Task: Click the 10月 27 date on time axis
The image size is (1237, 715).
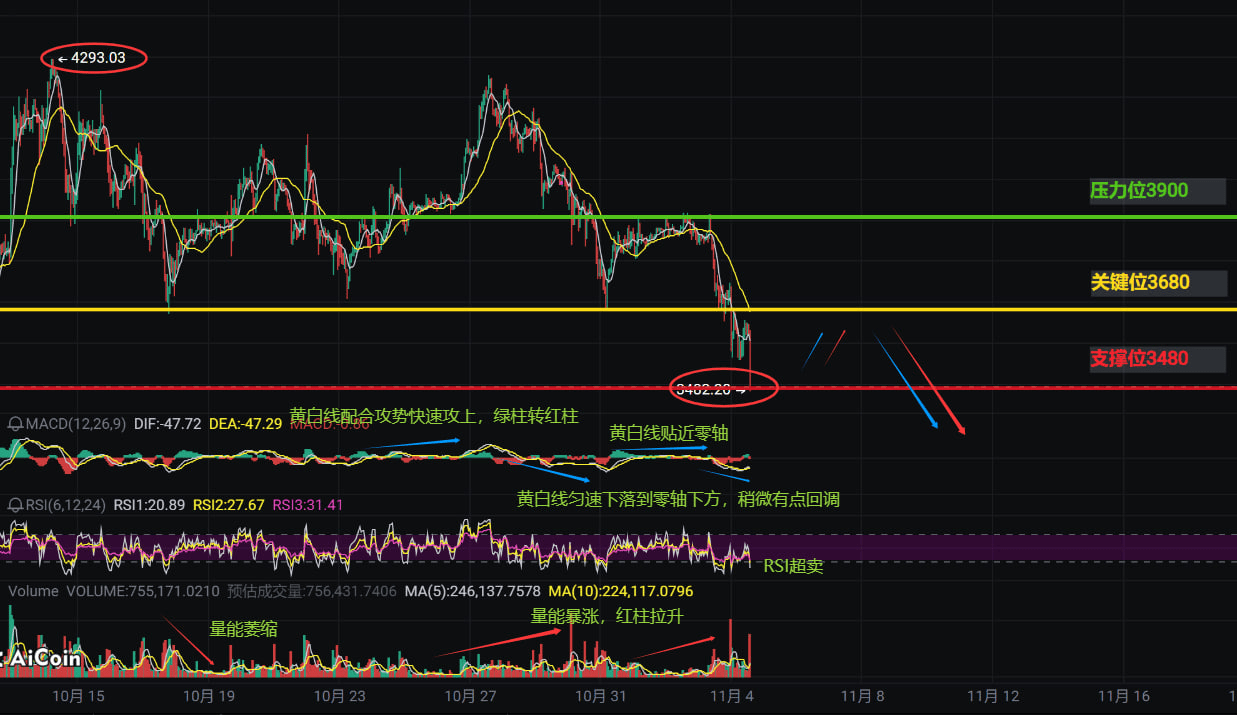Action: pos(470,696)
